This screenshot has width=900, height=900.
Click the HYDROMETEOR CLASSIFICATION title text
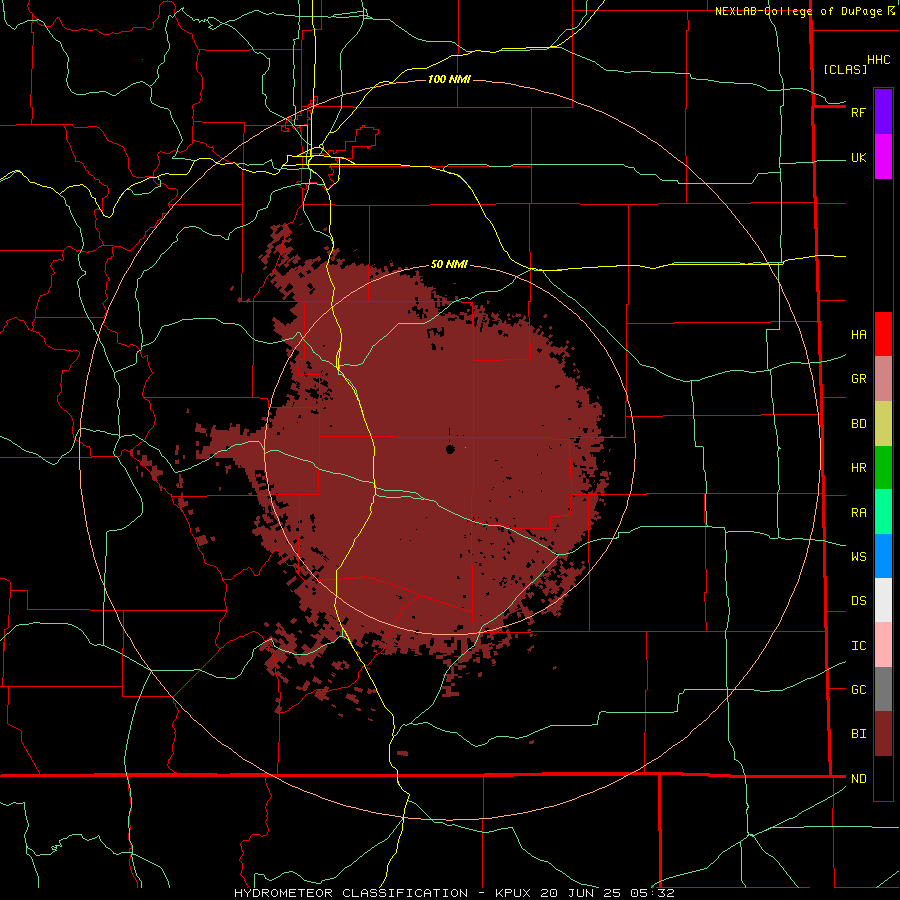(351, 893)
